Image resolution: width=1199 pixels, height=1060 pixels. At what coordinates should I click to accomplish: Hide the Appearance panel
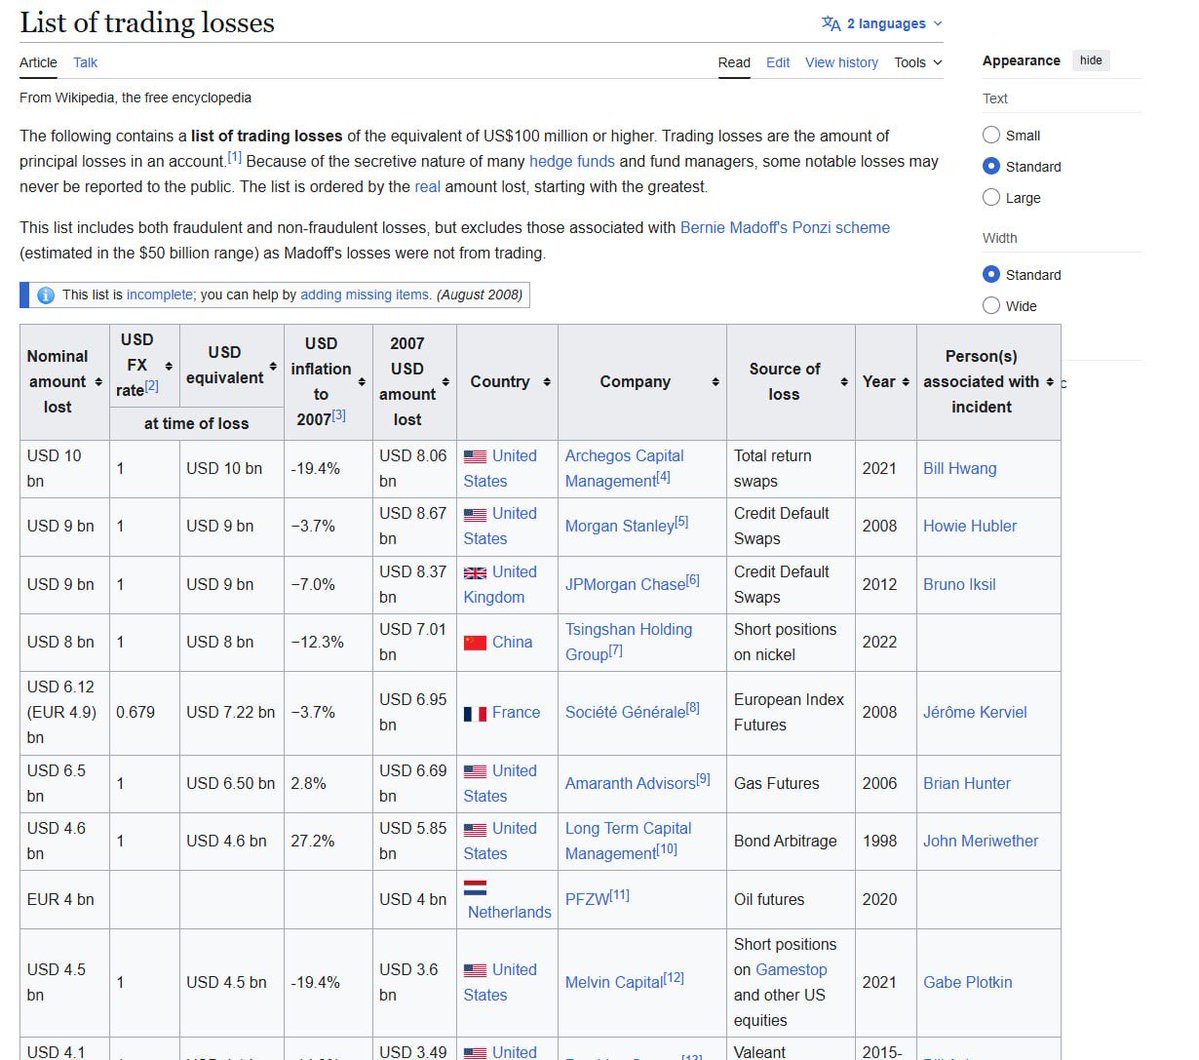pyautogui.click(x=1090, y=60)
